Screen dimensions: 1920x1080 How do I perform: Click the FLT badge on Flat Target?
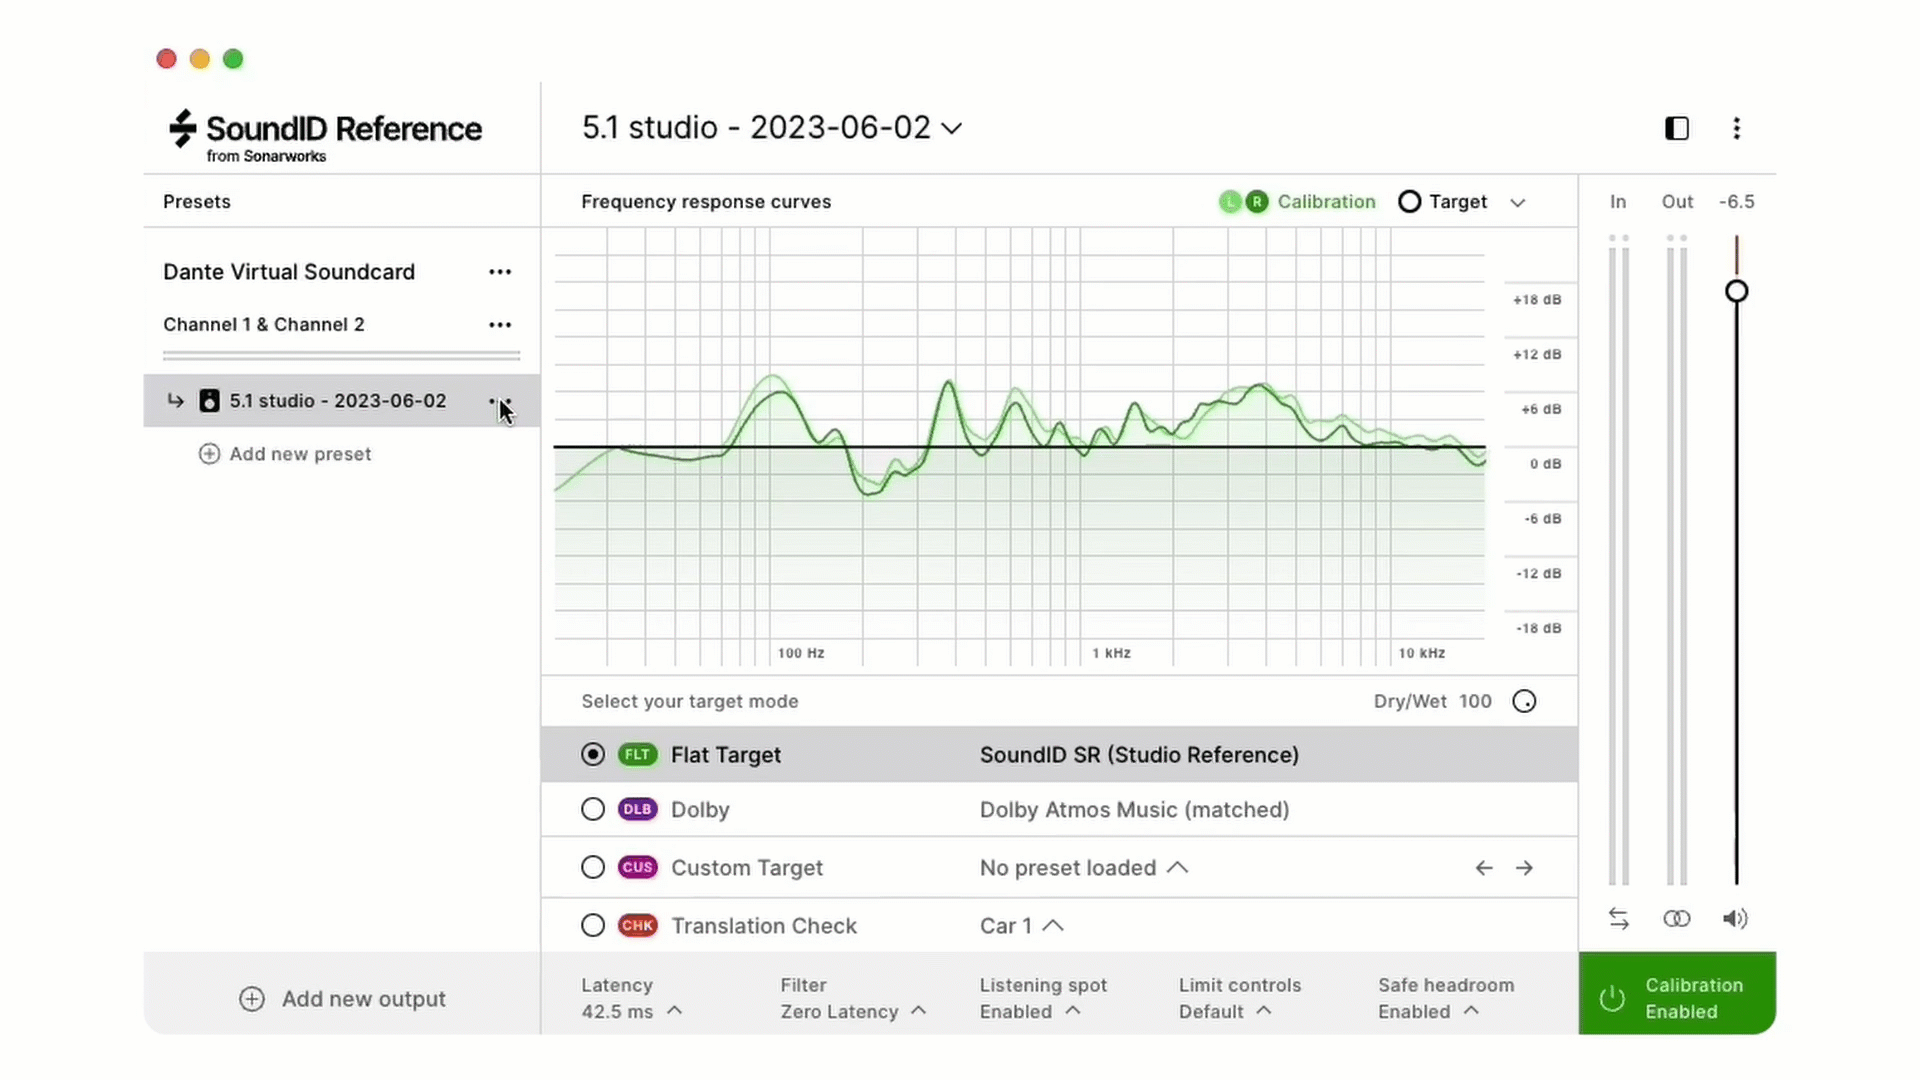(637, 755)
